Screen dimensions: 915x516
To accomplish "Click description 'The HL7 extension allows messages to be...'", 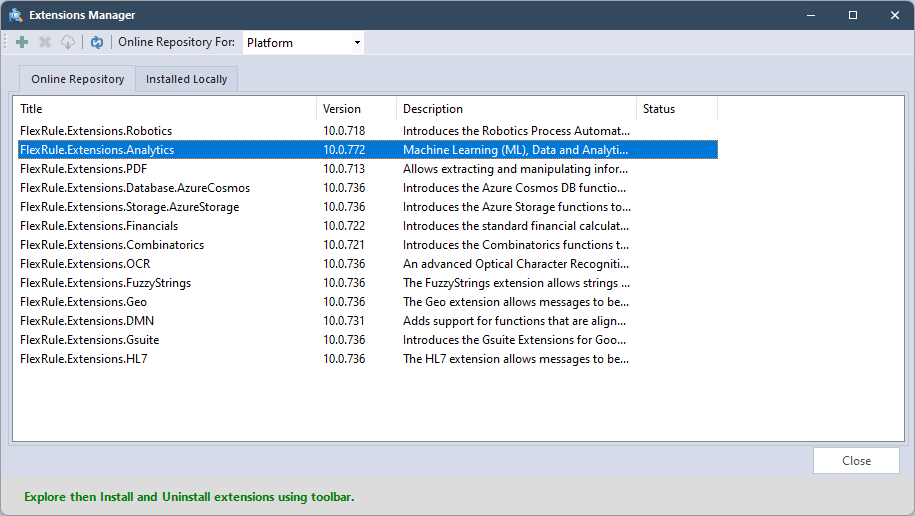I will (x=516, y=358).
